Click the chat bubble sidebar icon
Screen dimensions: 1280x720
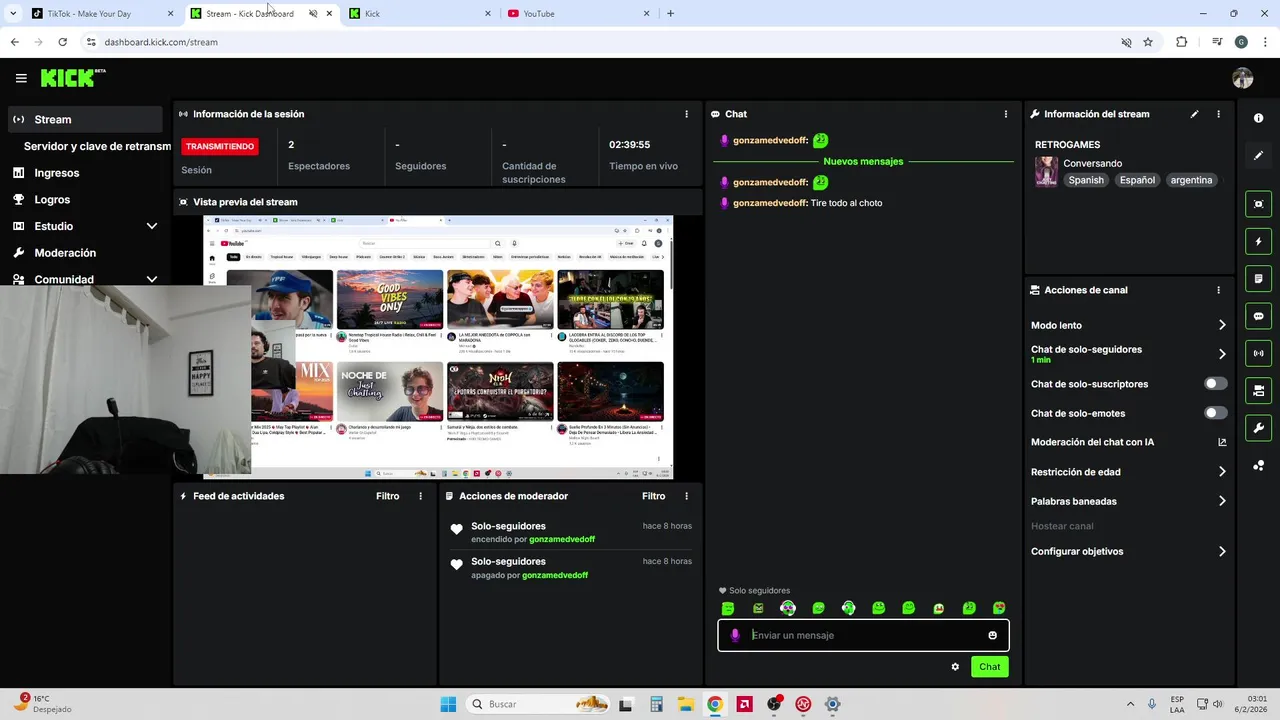tap(1258, 316)
